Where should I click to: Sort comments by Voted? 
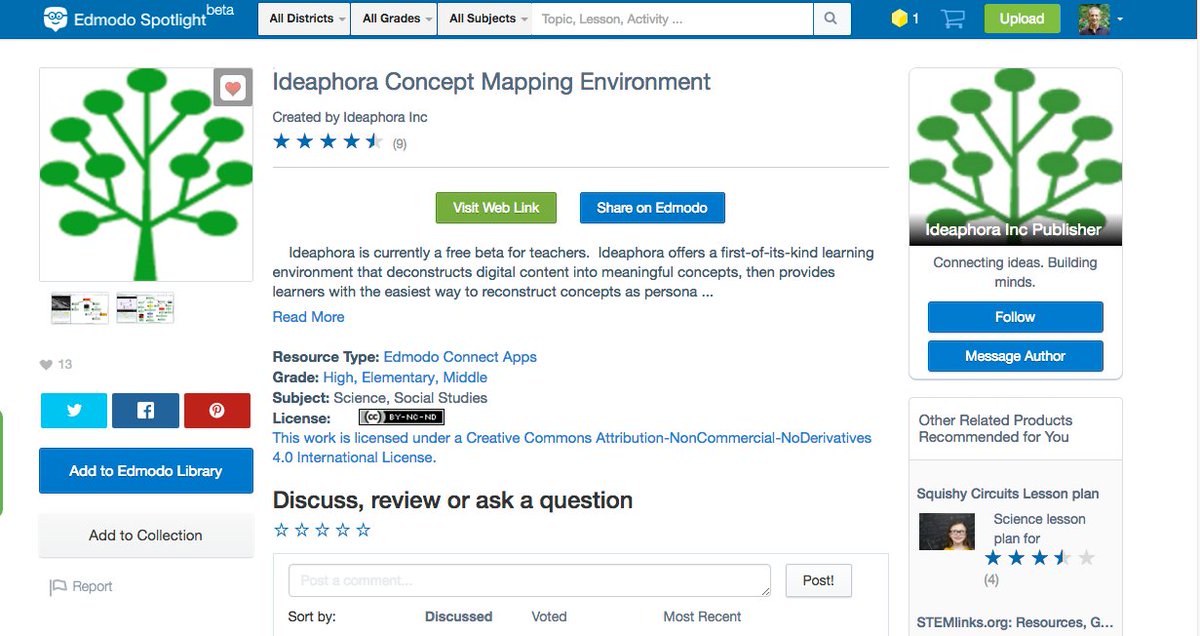point(549,617)
